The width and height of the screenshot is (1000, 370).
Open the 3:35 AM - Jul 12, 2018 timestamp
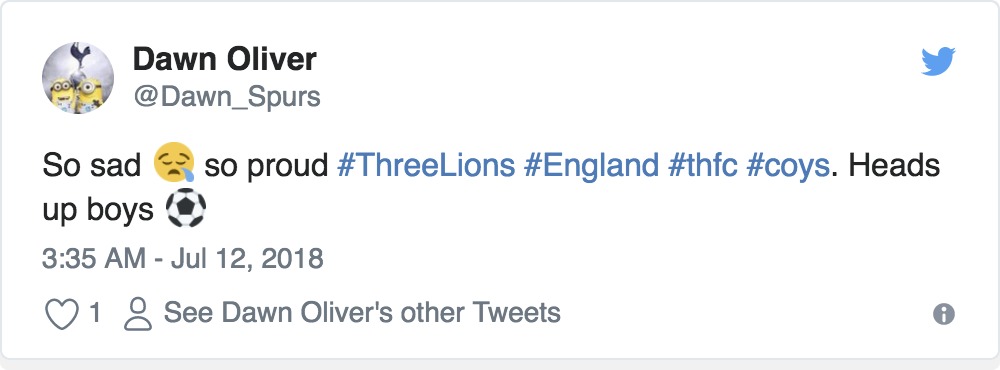pos(183,259)
